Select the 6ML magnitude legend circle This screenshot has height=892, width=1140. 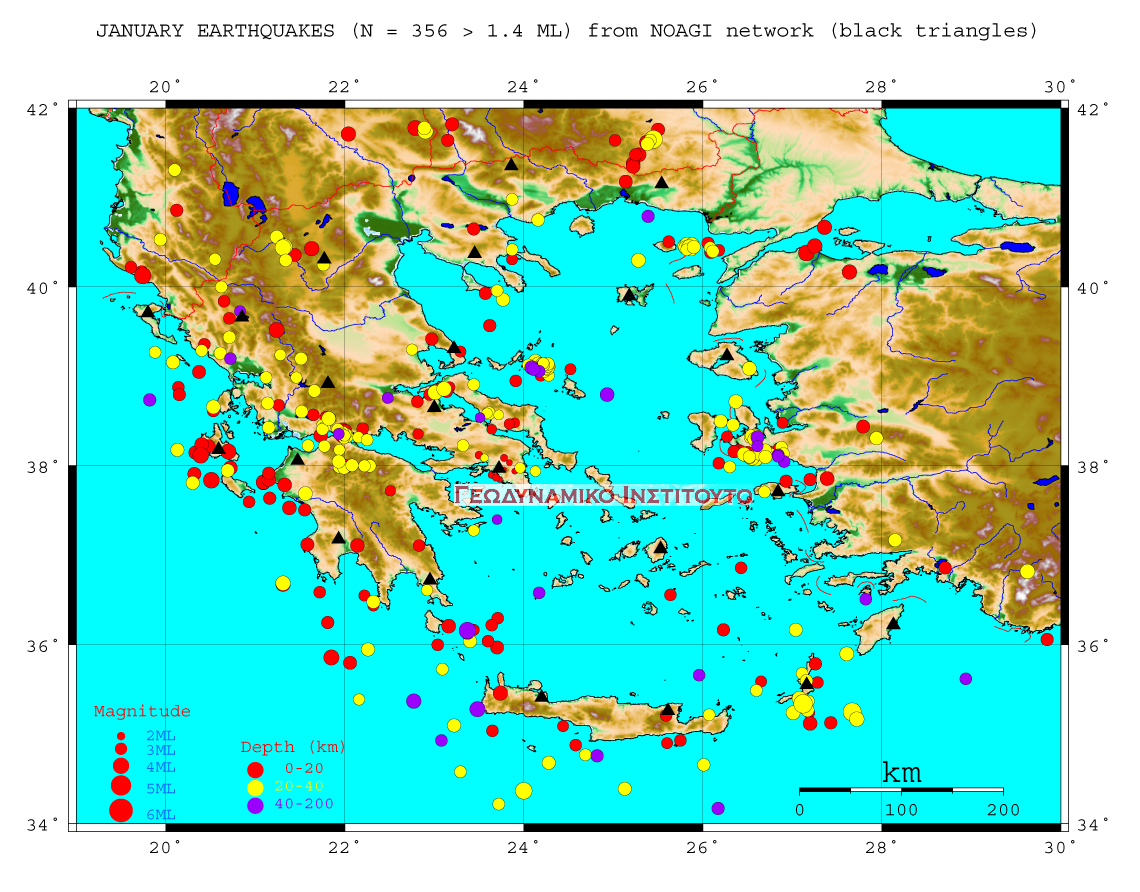click(121, 810)
